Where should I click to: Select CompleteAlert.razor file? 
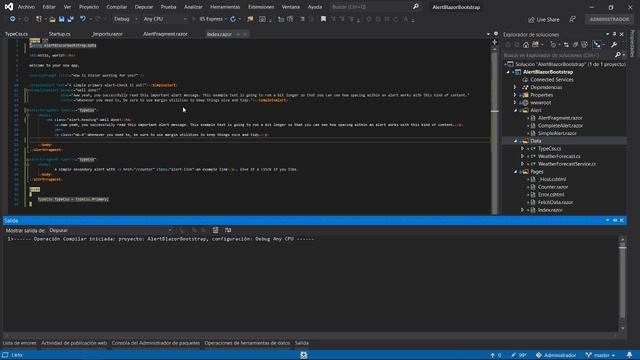pos(560,126)
